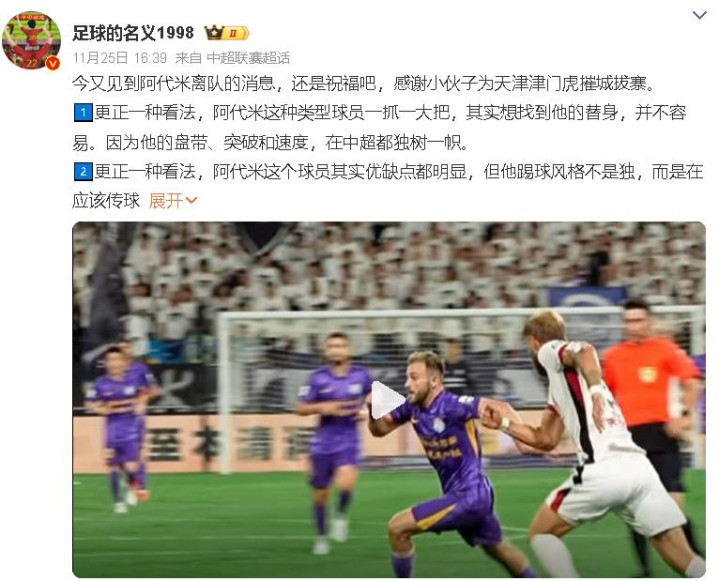Click the gold crown membership badge
The height and width of the screenshot is (581, 719).
click(x=227, y=33)
